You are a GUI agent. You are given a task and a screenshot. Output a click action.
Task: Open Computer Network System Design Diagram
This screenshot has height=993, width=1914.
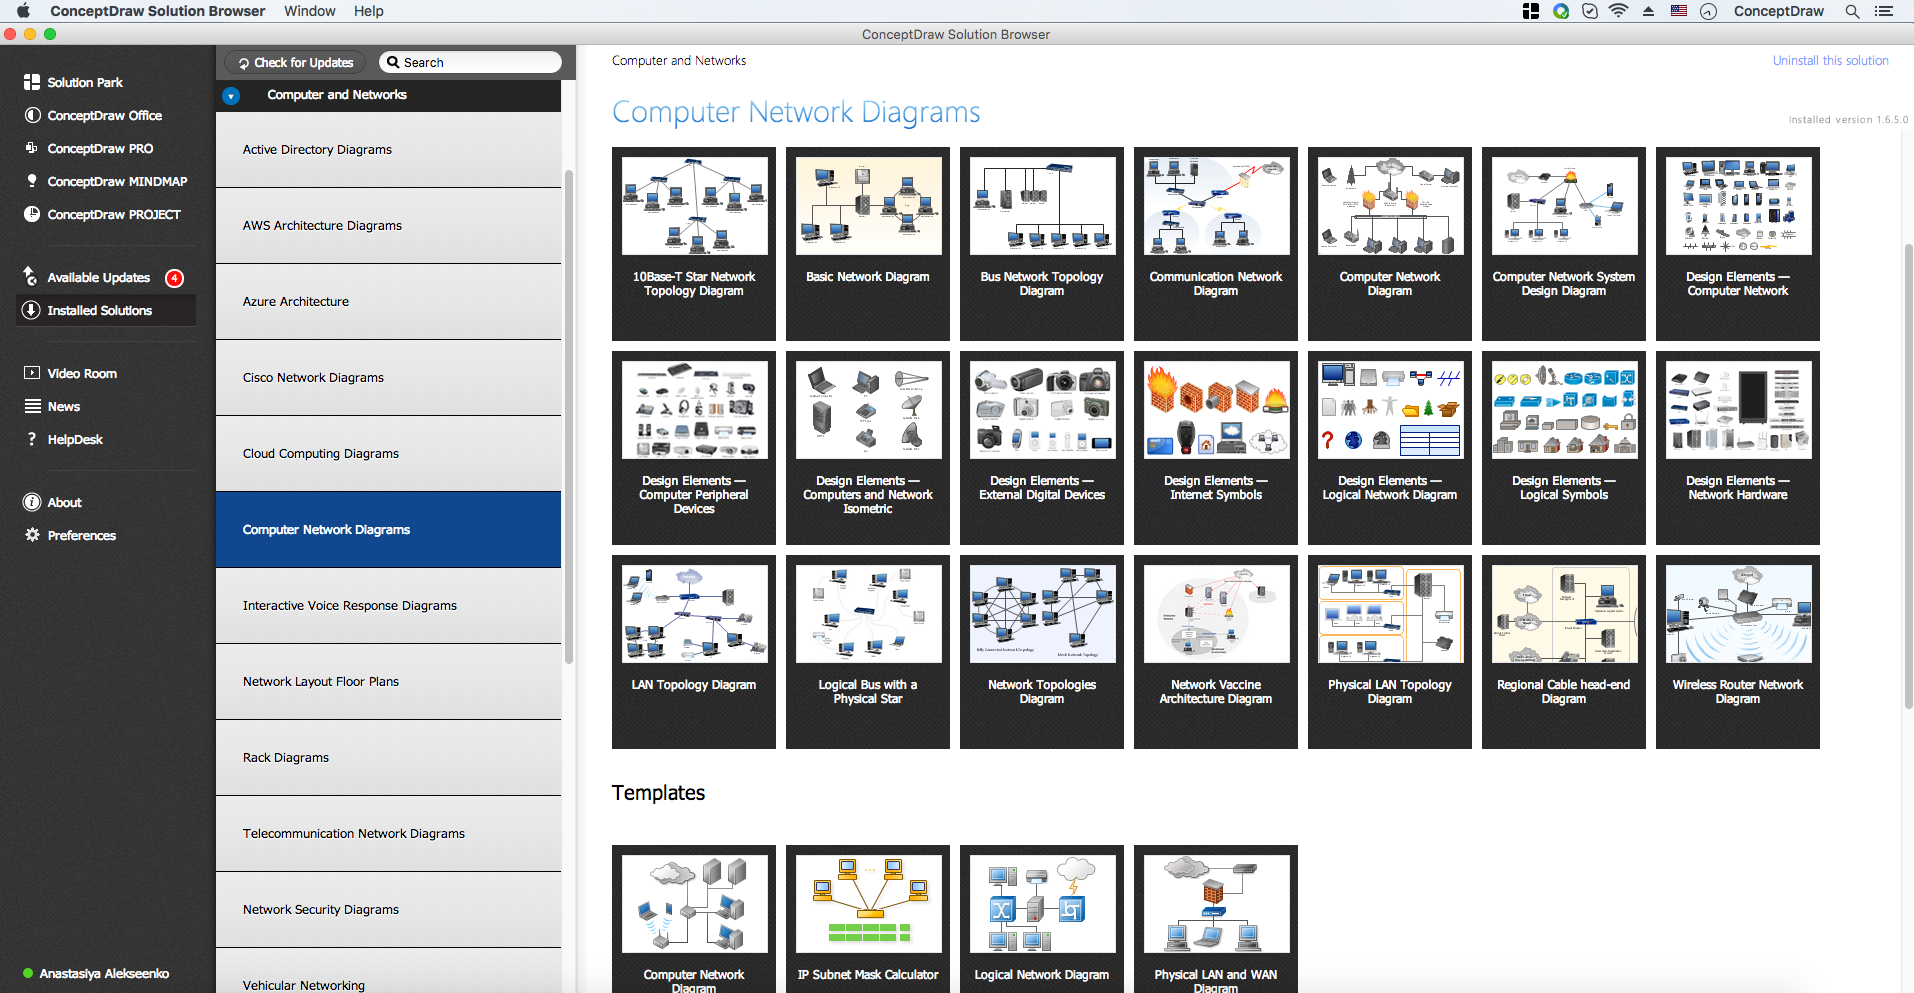(x=1564, y=244)
